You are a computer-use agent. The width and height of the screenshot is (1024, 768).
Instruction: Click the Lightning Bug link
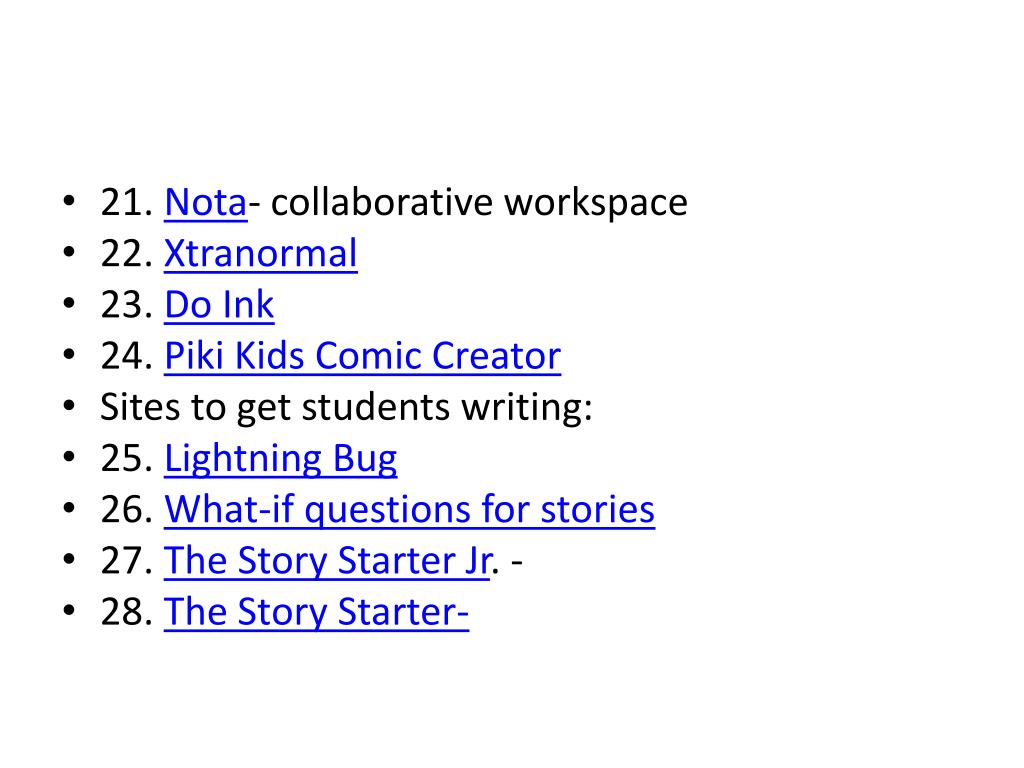281,459
